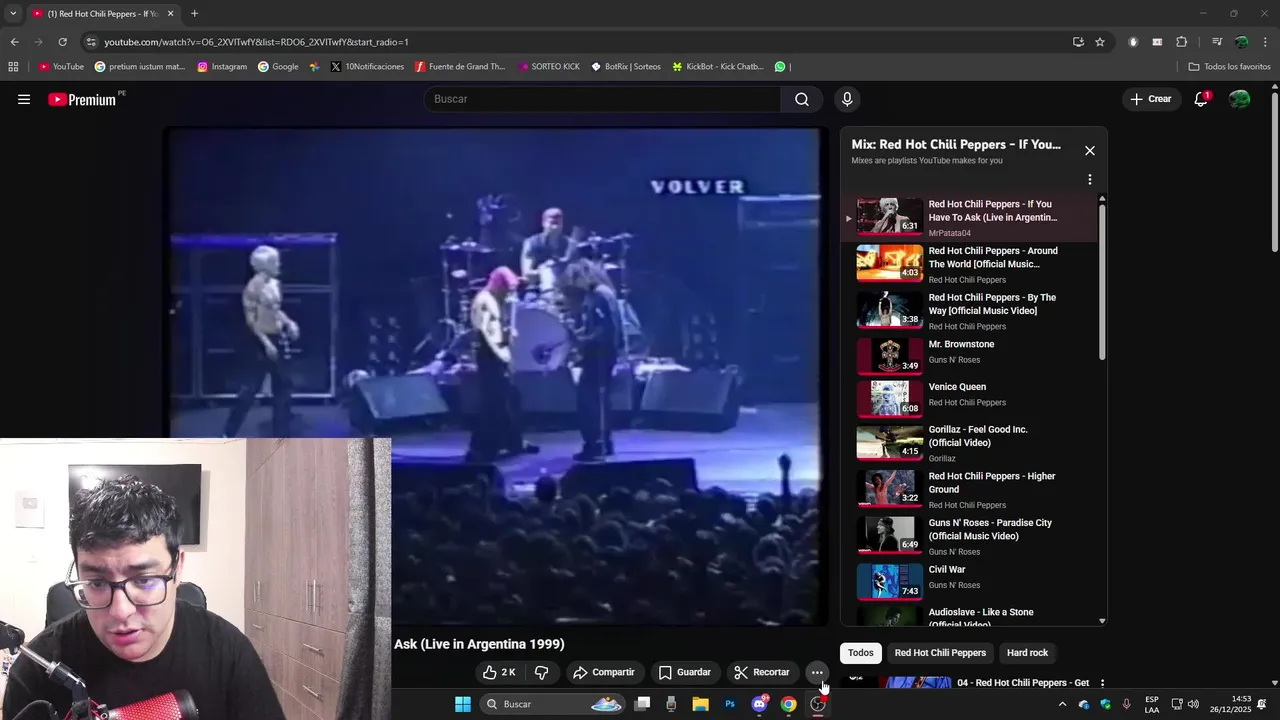Image resolution: width=1280 pixels, height=720 pixels.
Task: Play By The Way from the Mix
Action: 970,311
